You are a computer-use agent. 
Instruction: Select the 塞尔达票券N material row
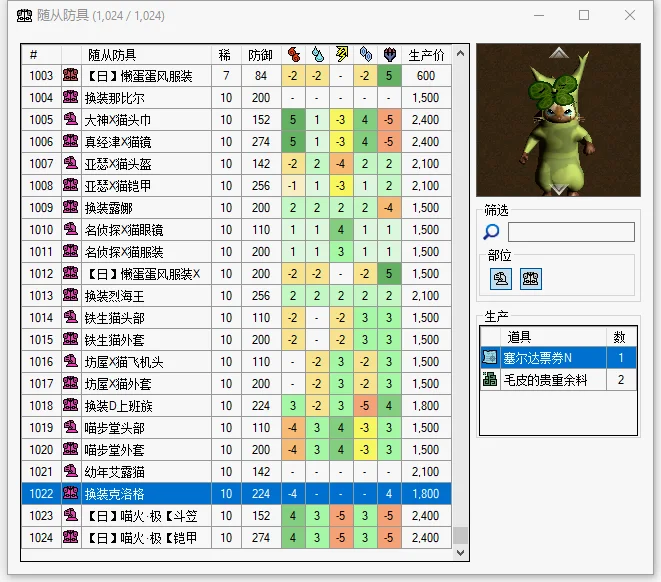coord(558,357)
